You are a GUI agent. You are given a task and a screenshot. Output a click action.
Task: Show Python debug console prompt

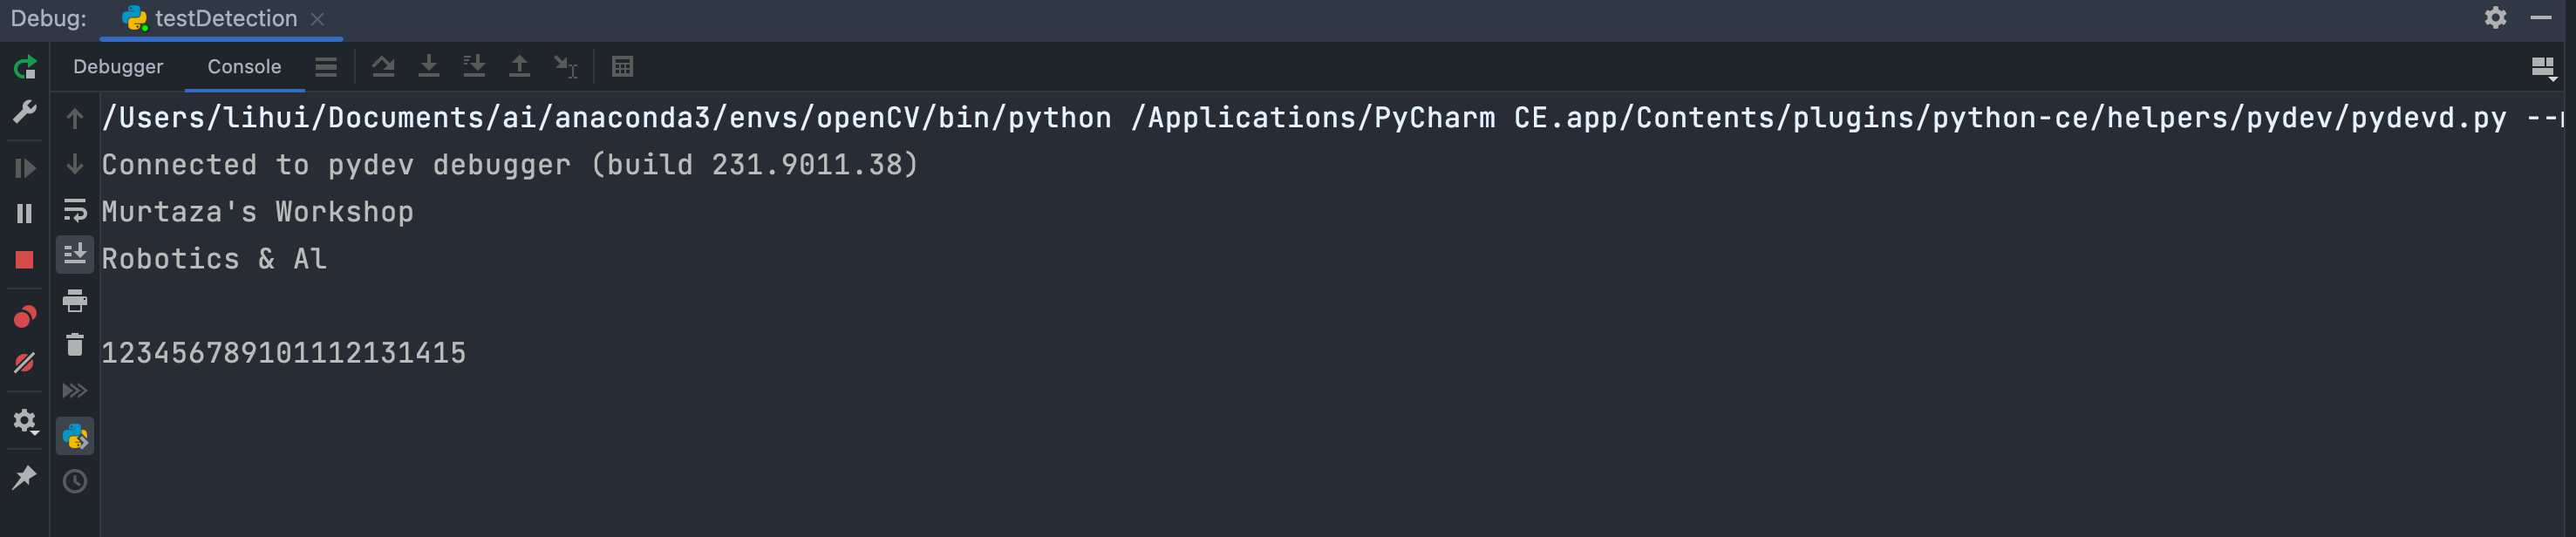(x=75, y=436)
